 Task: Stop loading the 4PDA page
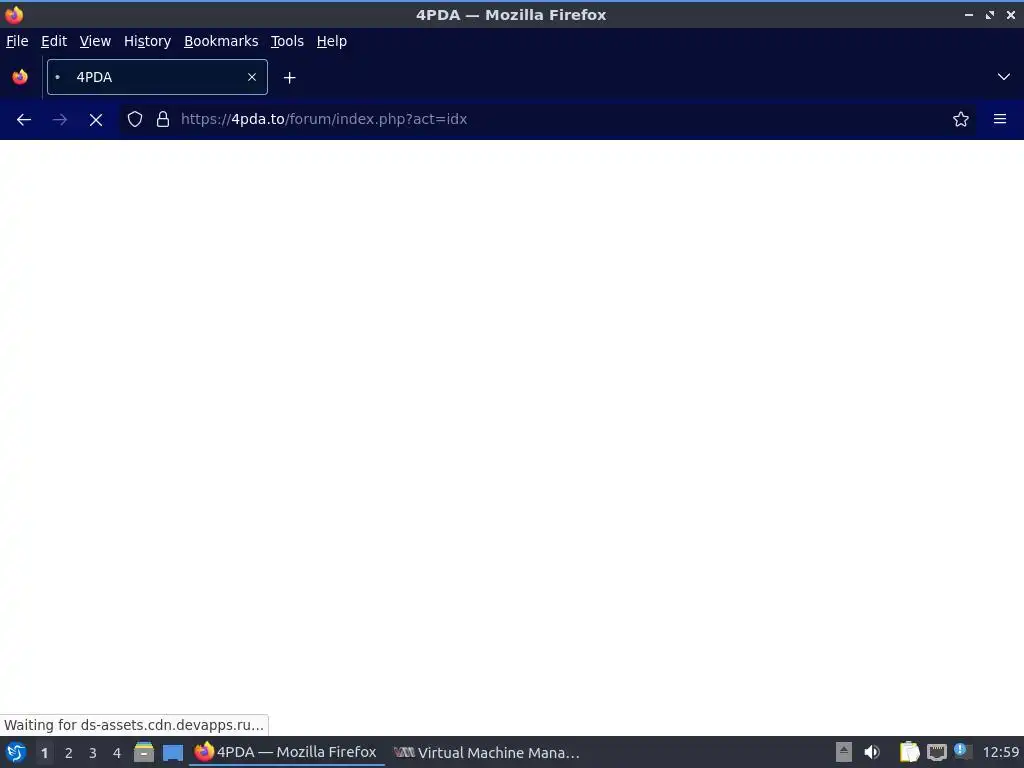point(96,120)
